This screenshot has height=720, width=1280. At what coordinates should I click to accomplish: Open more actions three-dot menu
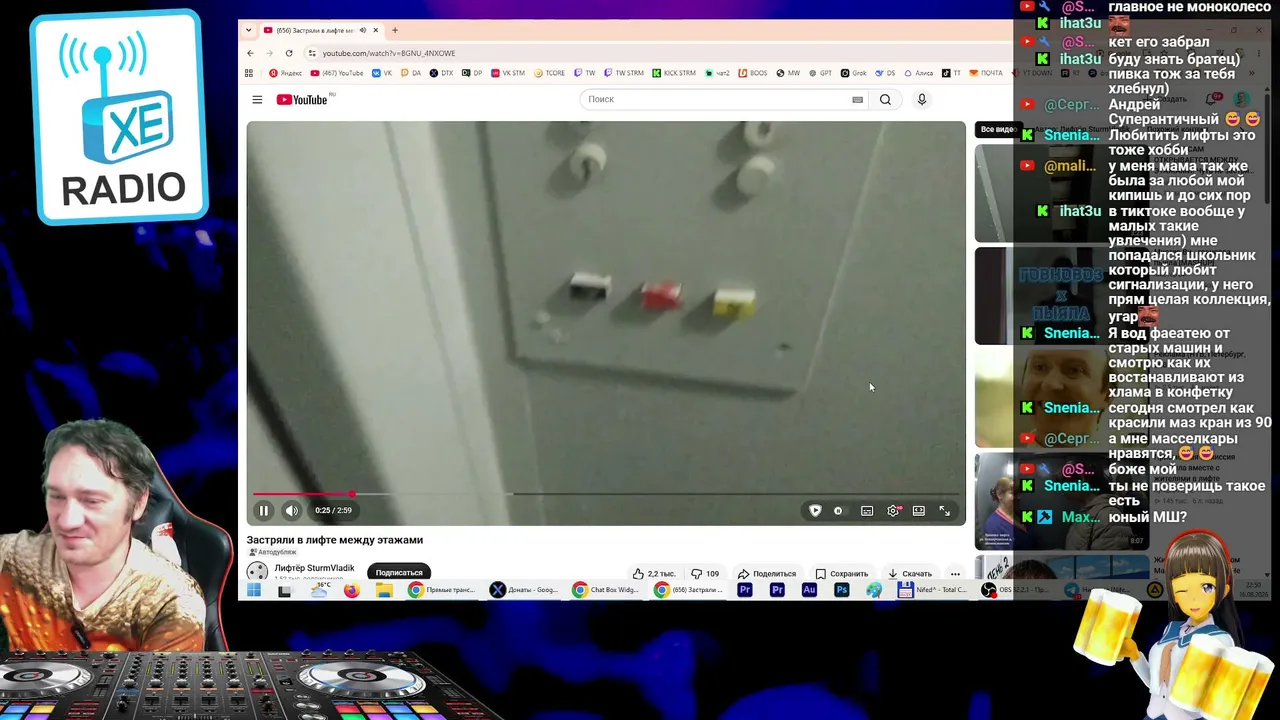point(955,574)
